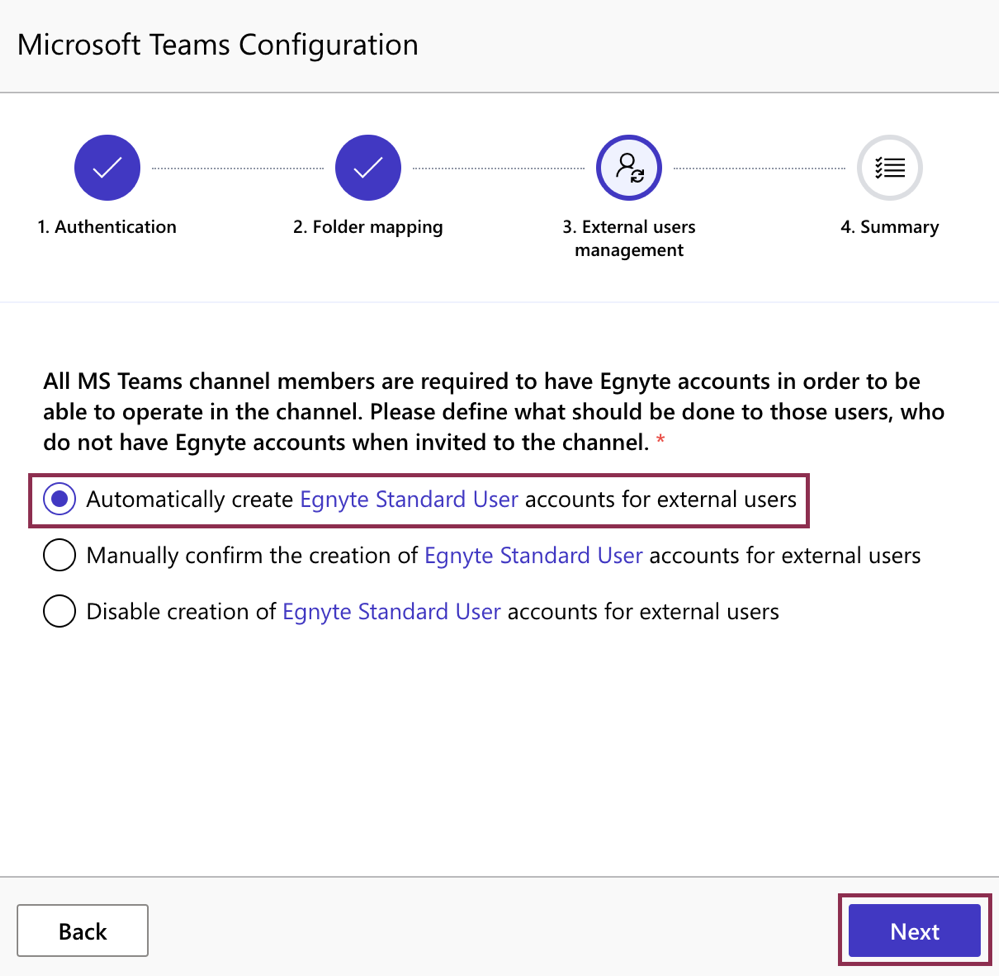Open Egnyte Standard User link in Manually confirm option
Viewport: 999px width, 976px height.
click(x=533, y=555)
